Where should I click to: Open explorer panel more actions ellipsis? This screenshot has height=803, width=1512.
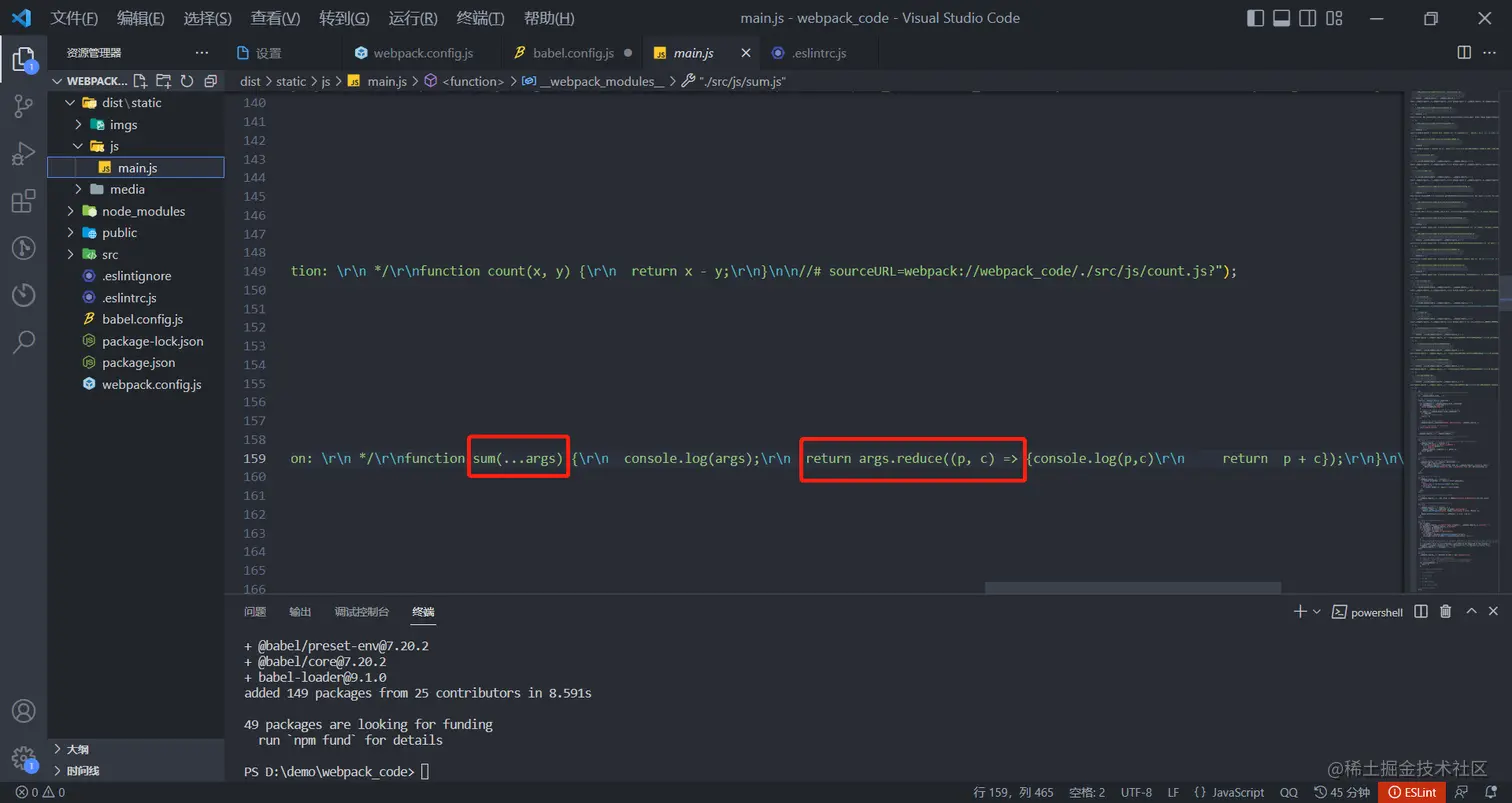coord(202,52)
